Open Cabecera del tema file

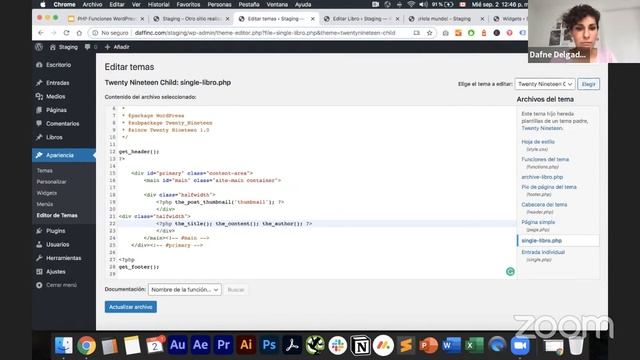[x=544, y=204]
